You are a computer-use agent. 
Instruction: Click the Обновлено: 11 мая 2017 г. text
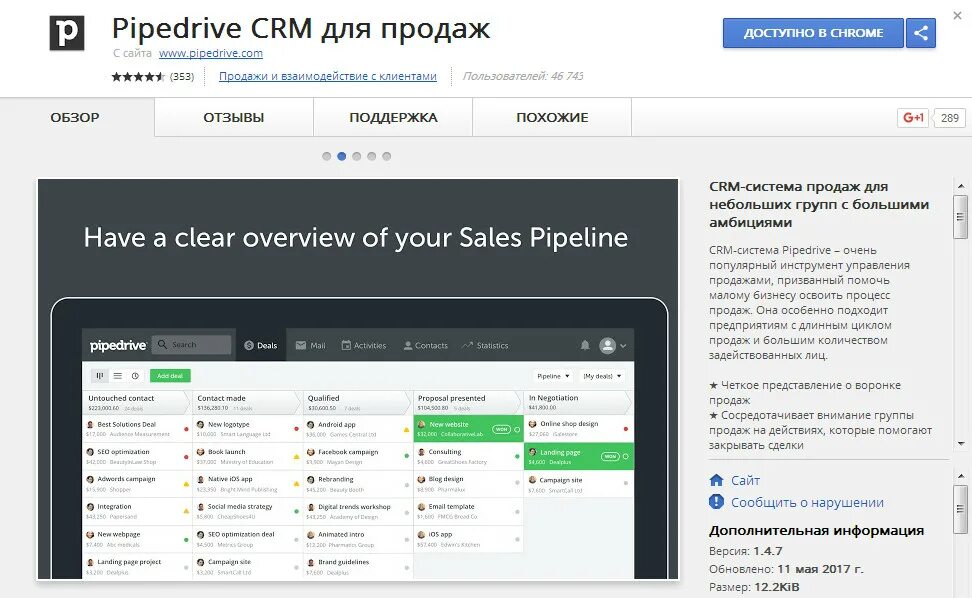[785, 569]
